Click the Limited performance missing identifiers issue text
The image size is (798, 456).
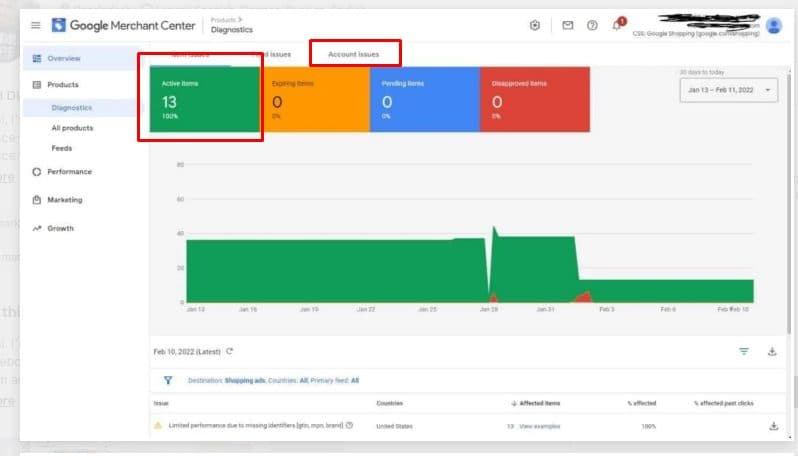click(255, 425)
